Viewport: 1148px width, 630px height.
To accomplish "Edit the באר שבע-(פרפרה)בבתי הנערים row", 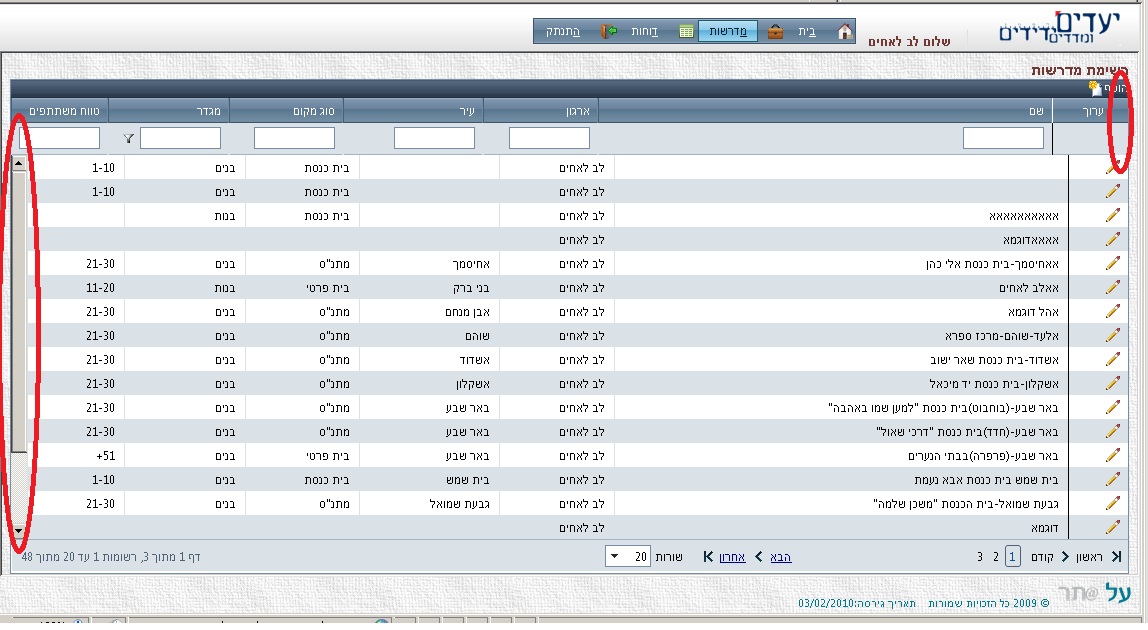I will [x=1113, y=456].
